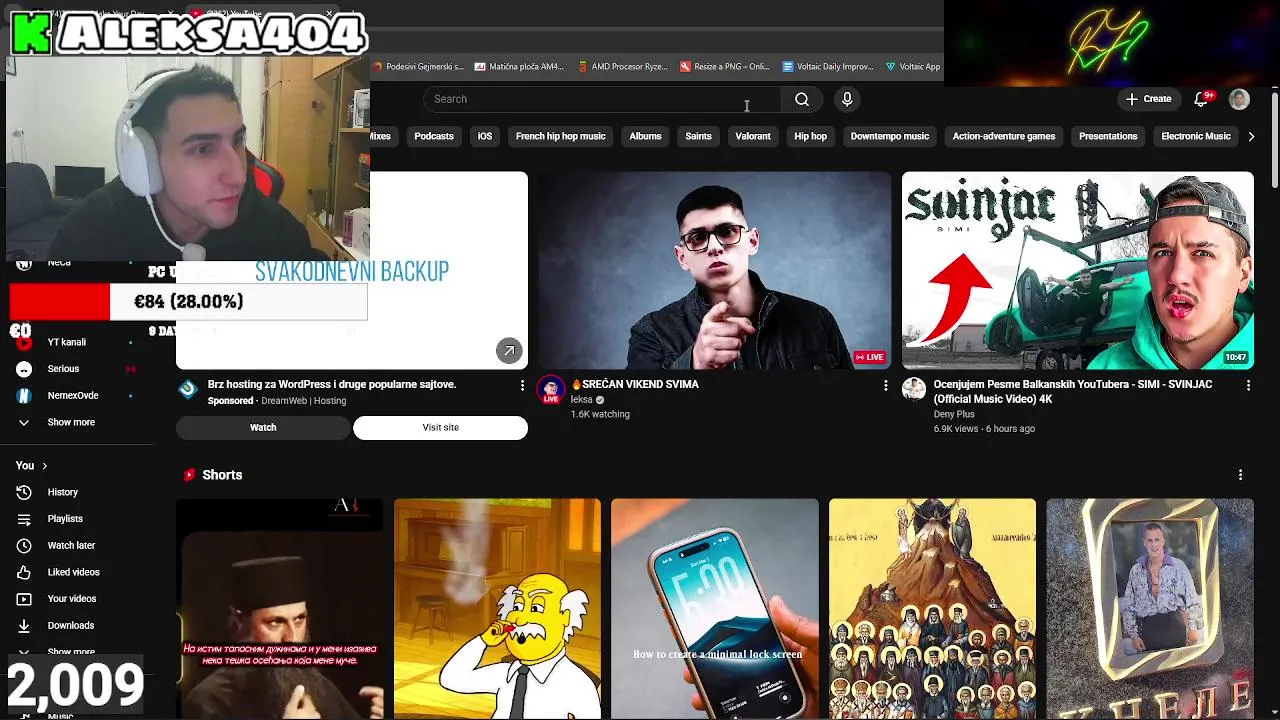The height and width of the screenshot is (720, 1280).
Task: Select the Saints filter chip
Action: point(698,136)
